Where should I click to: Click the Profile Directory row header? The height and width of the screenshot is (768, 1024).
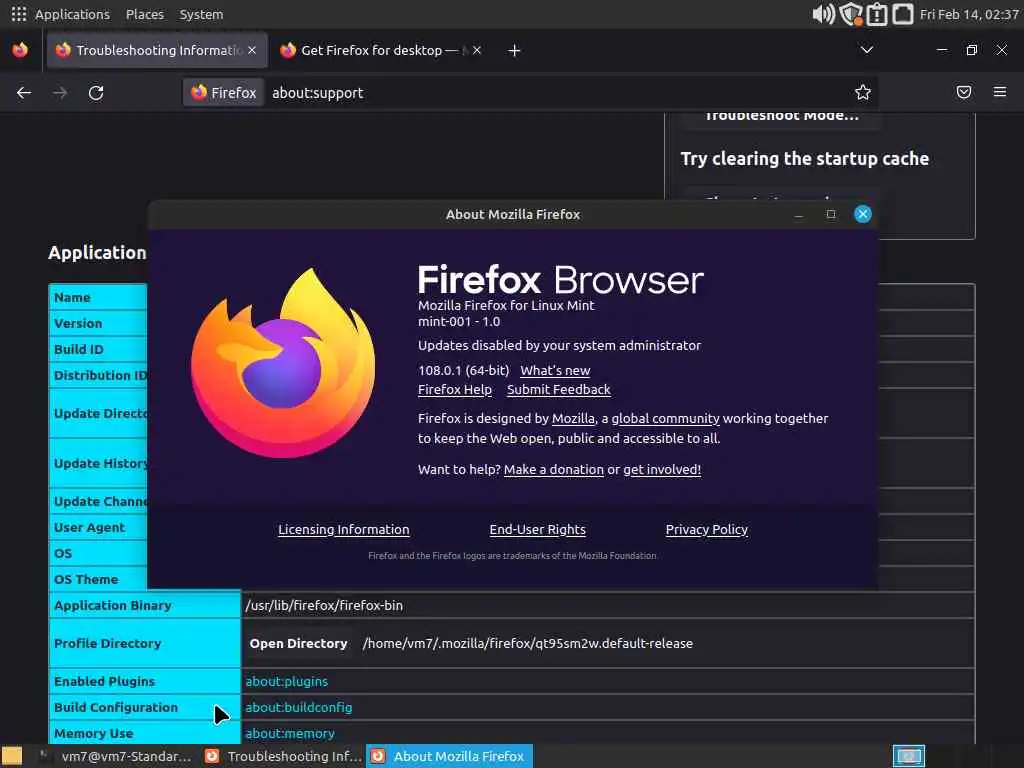tap(144, 643)
